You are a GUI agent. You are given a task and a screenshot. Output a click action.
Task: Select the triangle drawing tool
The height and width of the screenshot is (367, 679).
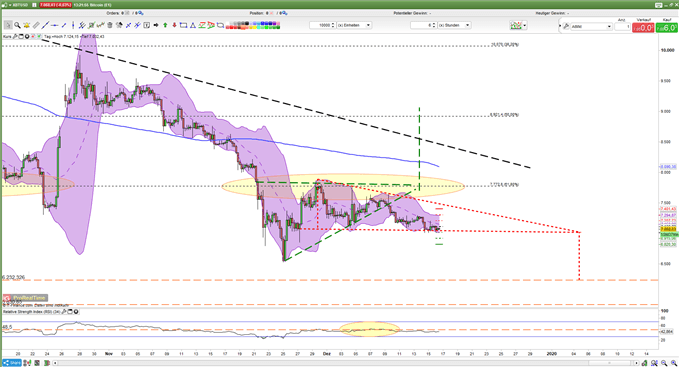point(193,26)
